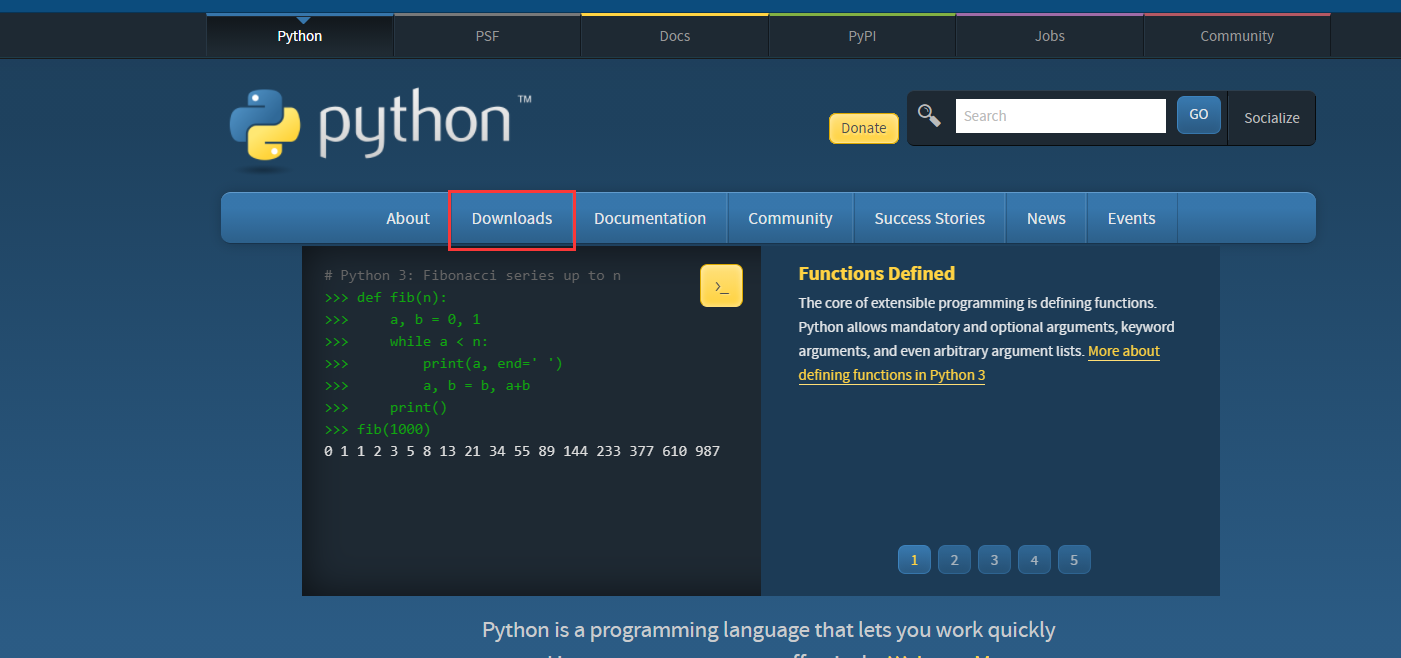The height and width of the screenshot is (658, 1401).
Task: Open the PSF top tab
Action: point(487,36)
